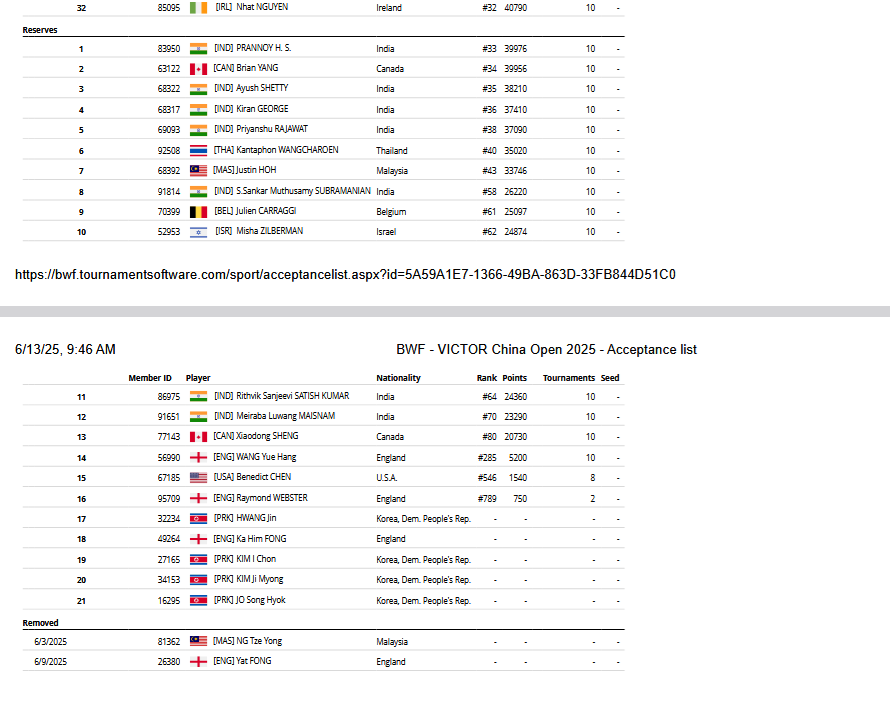Screen dimensions: 890x728
Task: Click removal date 6/3/2025
Action: (51, 642)
